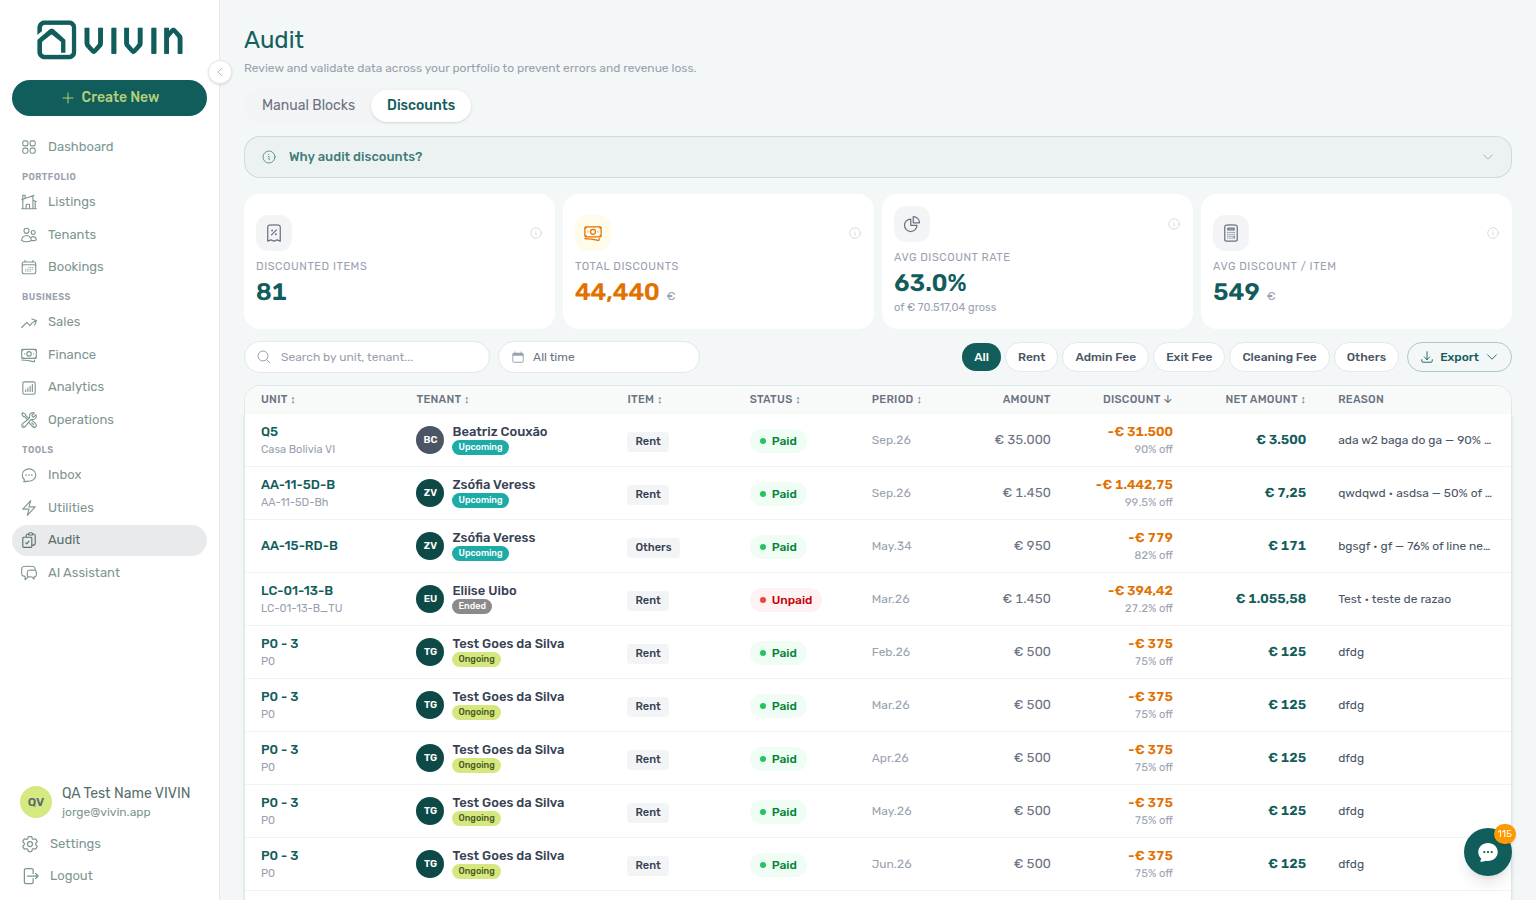Open the AI Assistant
Image resolution: width=1536 pixels, height=900 pixels.
110,573
